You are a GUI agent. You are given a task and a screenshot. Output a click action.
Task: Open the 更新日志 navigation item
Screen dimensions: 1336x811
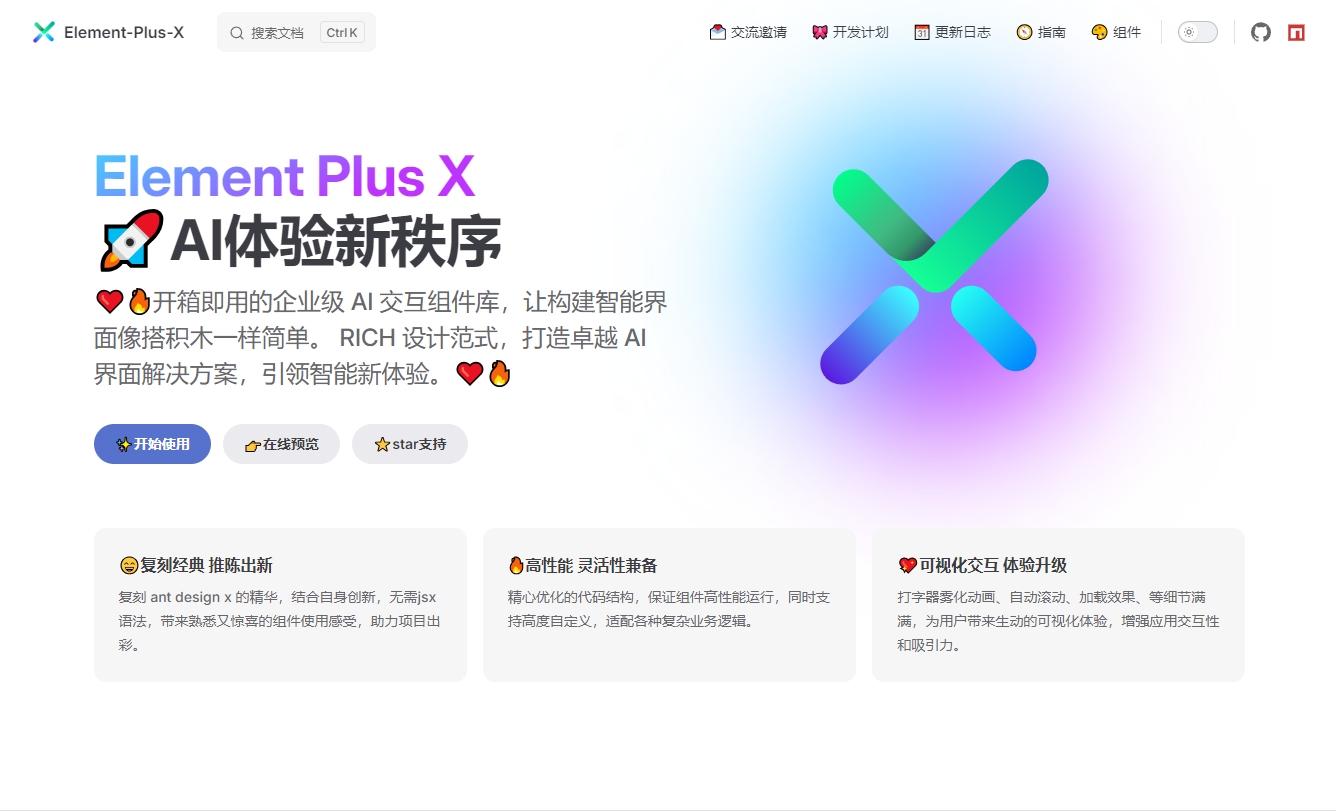pyautogui.click(x=952, y=32)
